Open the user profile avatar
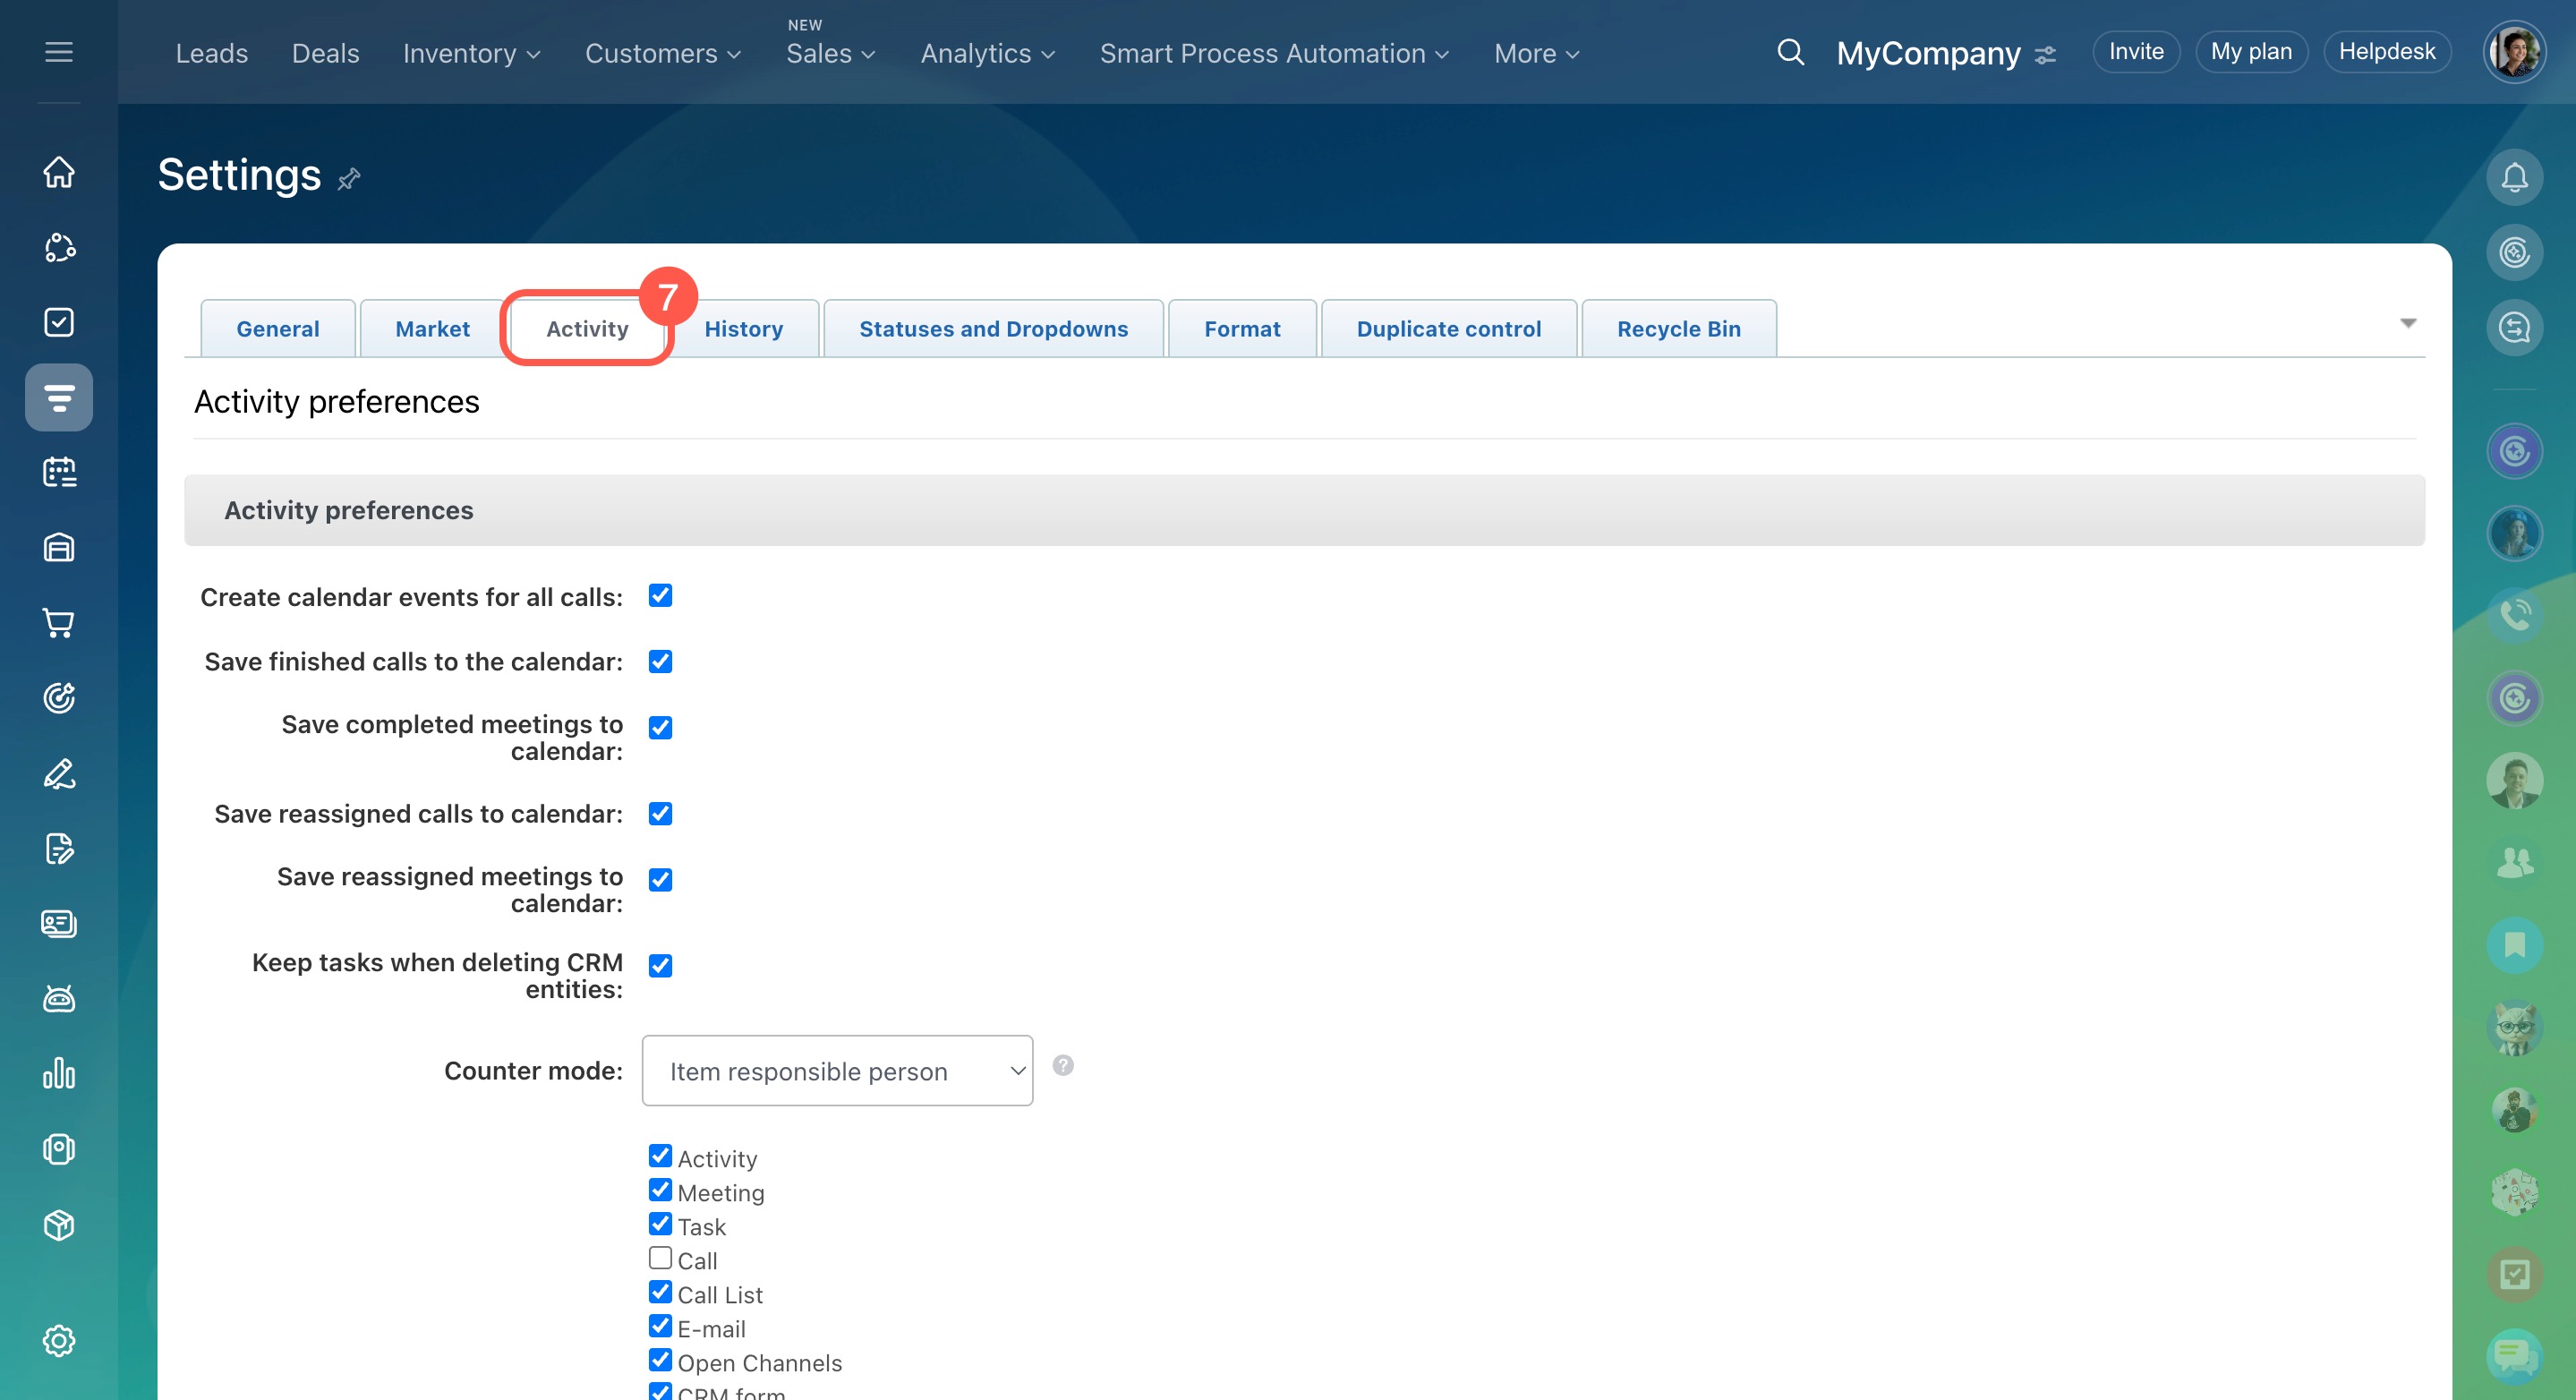Image resolution: width=2576 pixels, height=1400 pixels. pyautogui.click(x=2513, y=52)
